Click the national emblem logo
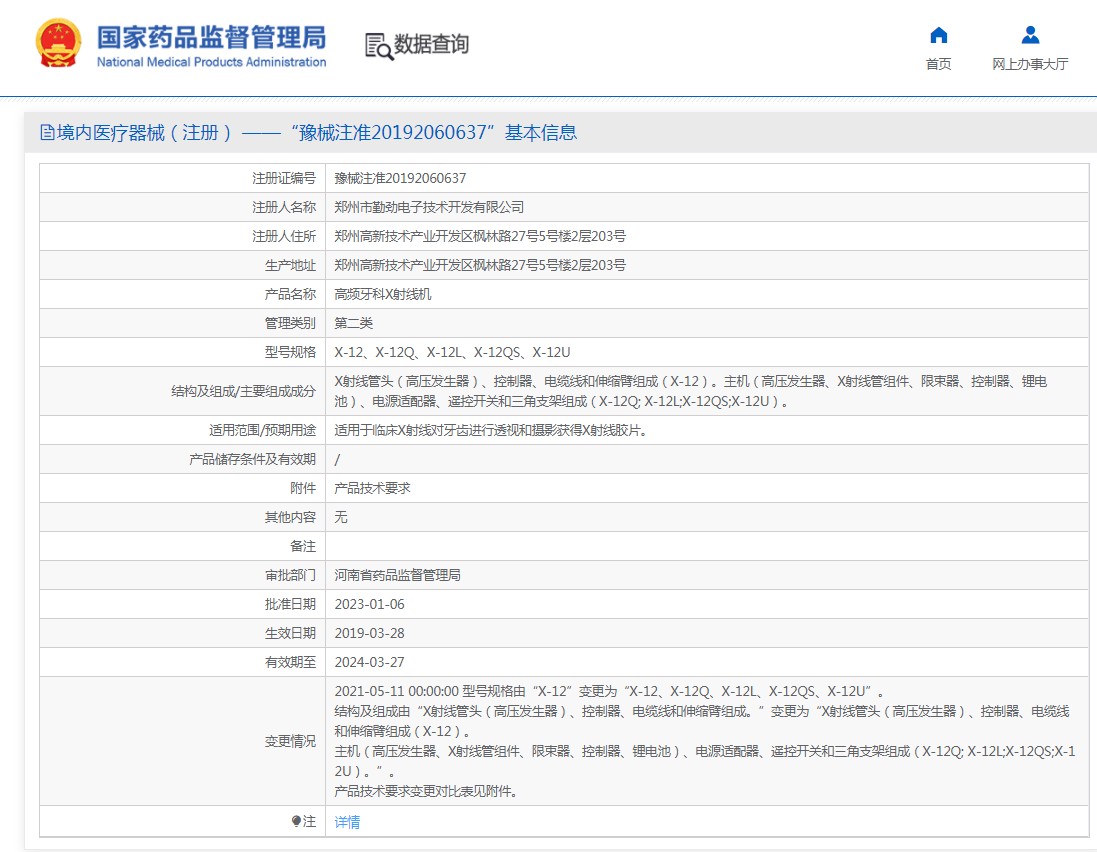 tap(58, 43)
